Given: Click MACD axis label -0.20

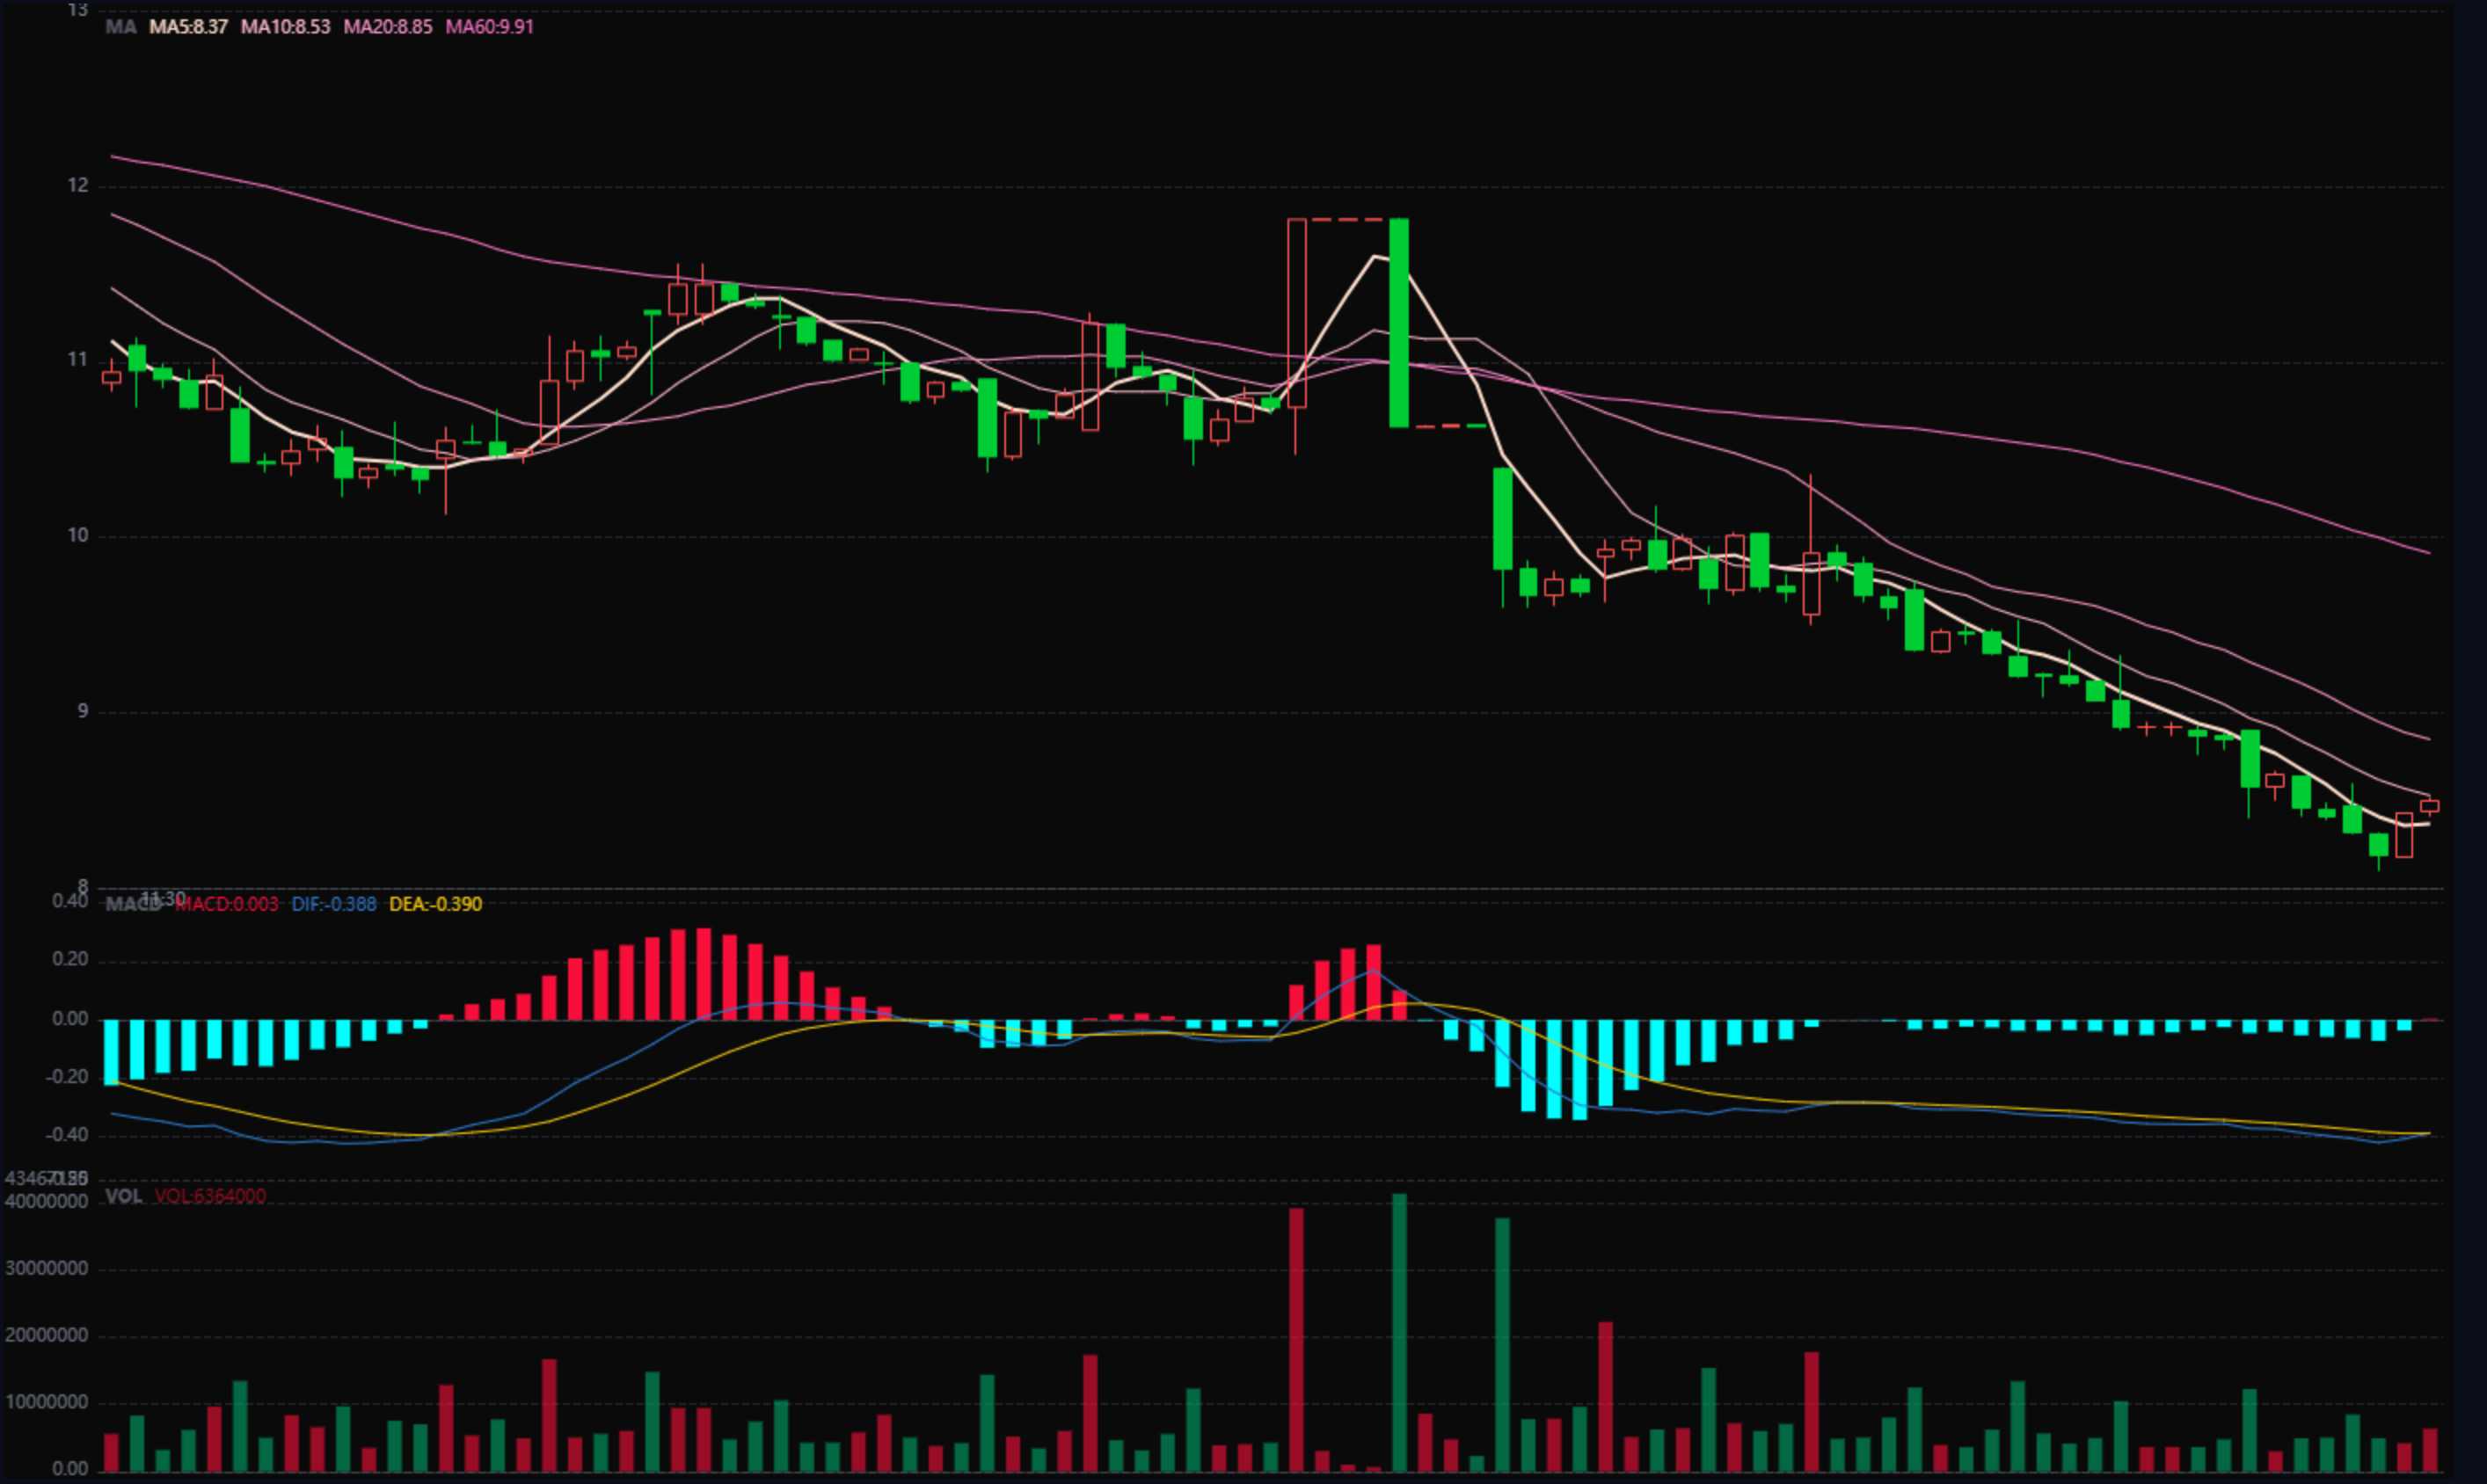Looking at the screenshot, I should [67, 1077].
